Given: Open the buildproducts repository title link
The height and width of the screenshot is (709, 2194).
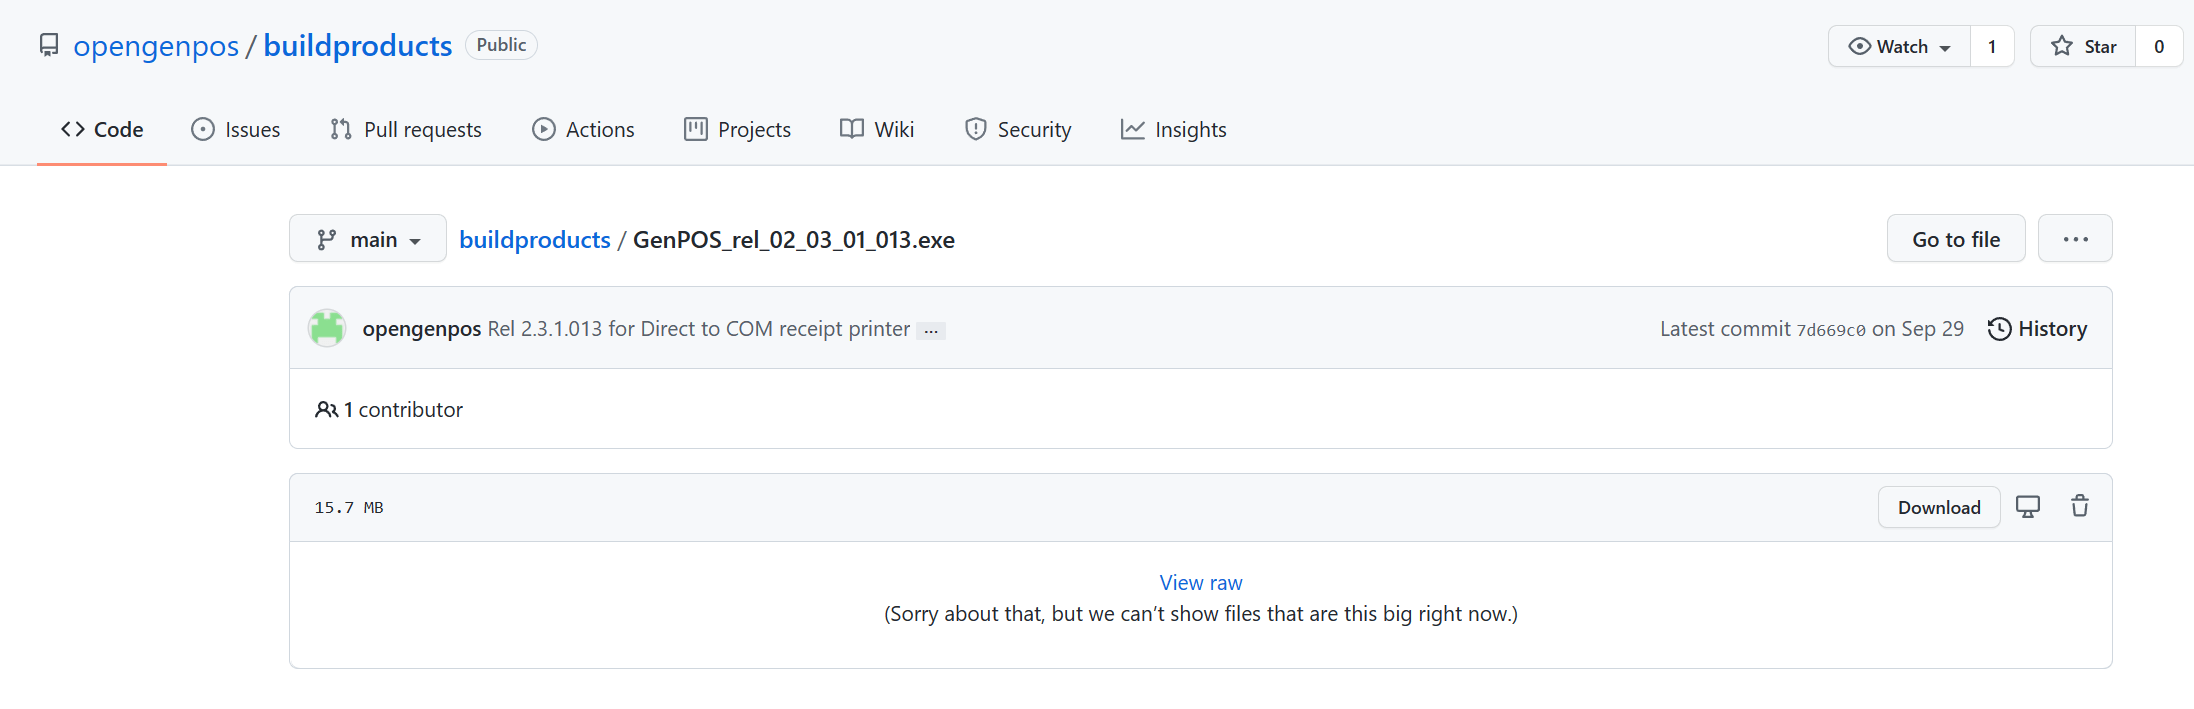Looking at the screenshot, I should click(357, 46).
